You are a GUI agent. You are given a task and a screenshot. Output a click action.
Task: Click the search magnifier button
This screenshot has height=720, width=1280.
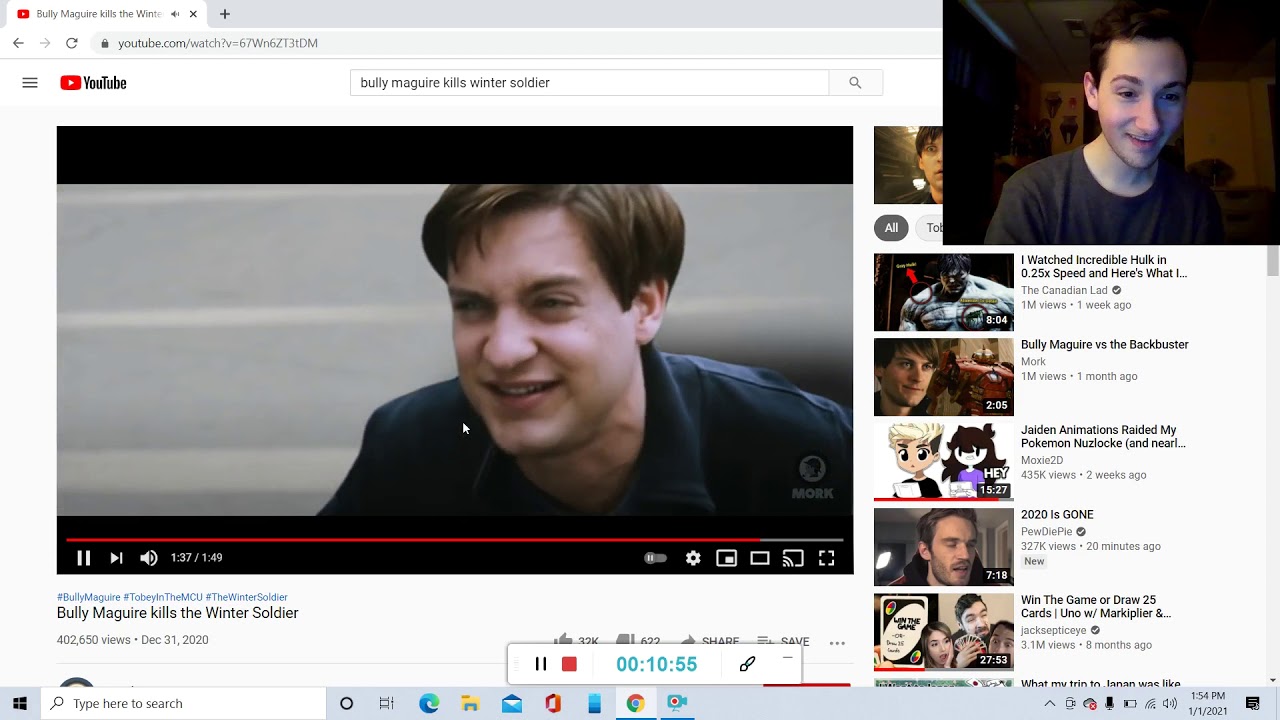[x=855, y=83]
